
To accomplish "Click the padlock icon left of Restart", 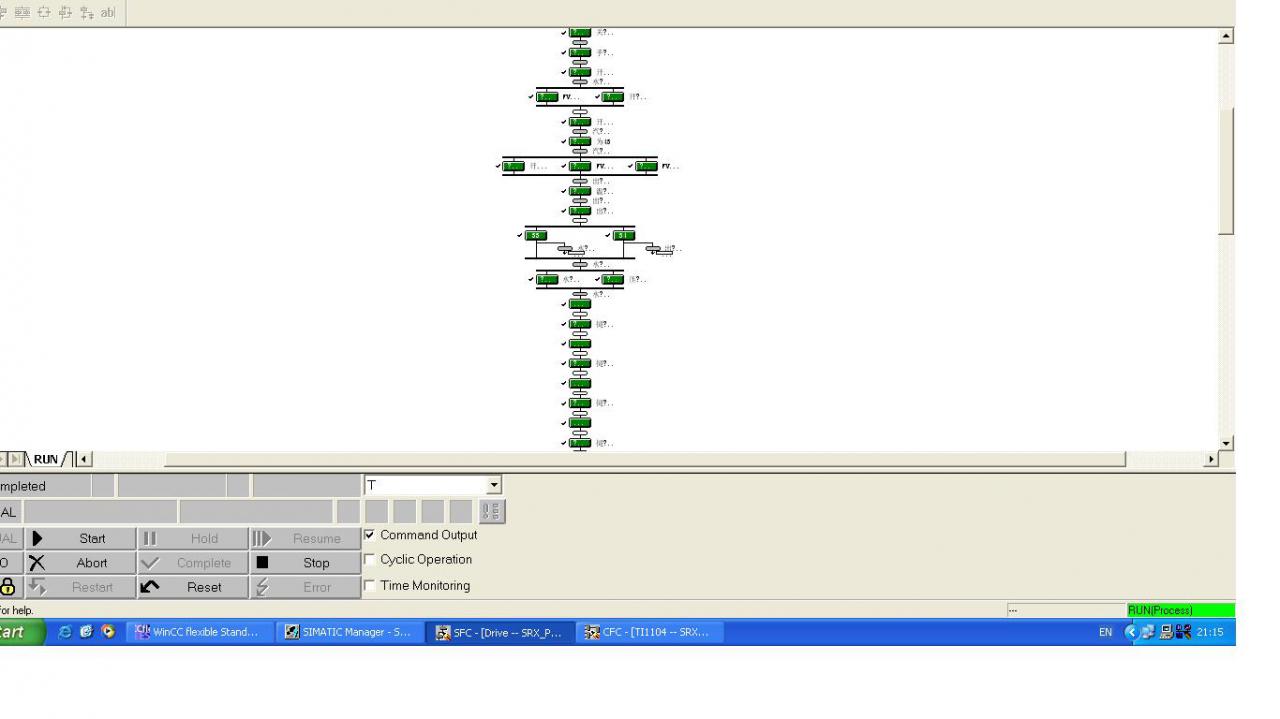I will click(8, 587).
